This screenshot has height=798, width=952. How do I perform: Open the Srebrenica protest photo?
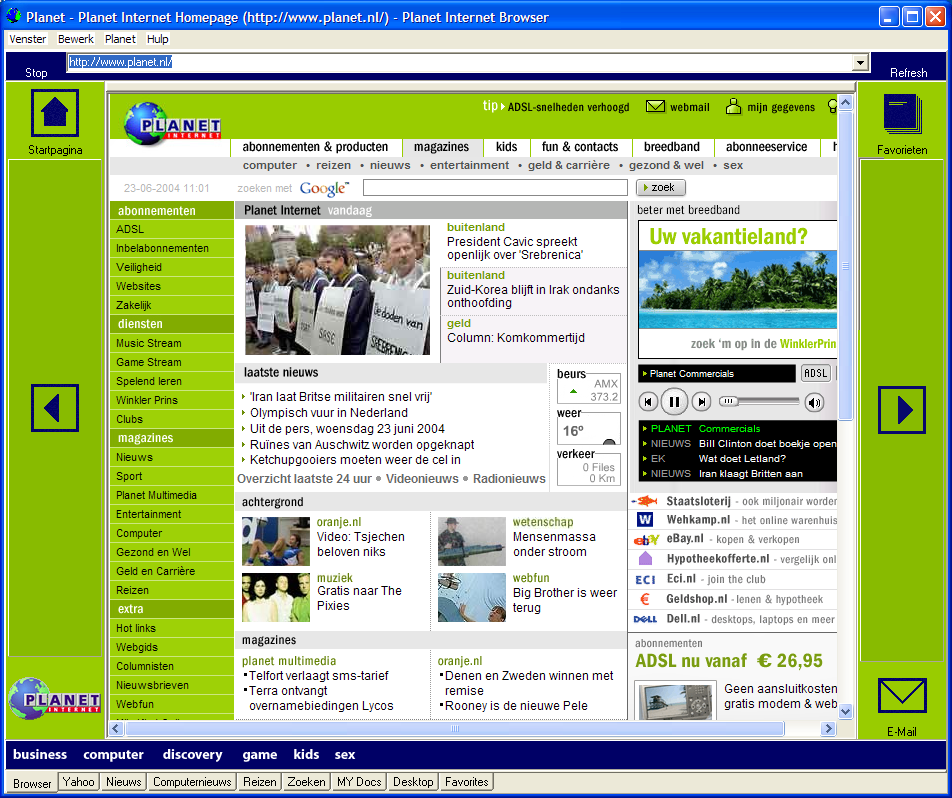(x=338, y=290)
